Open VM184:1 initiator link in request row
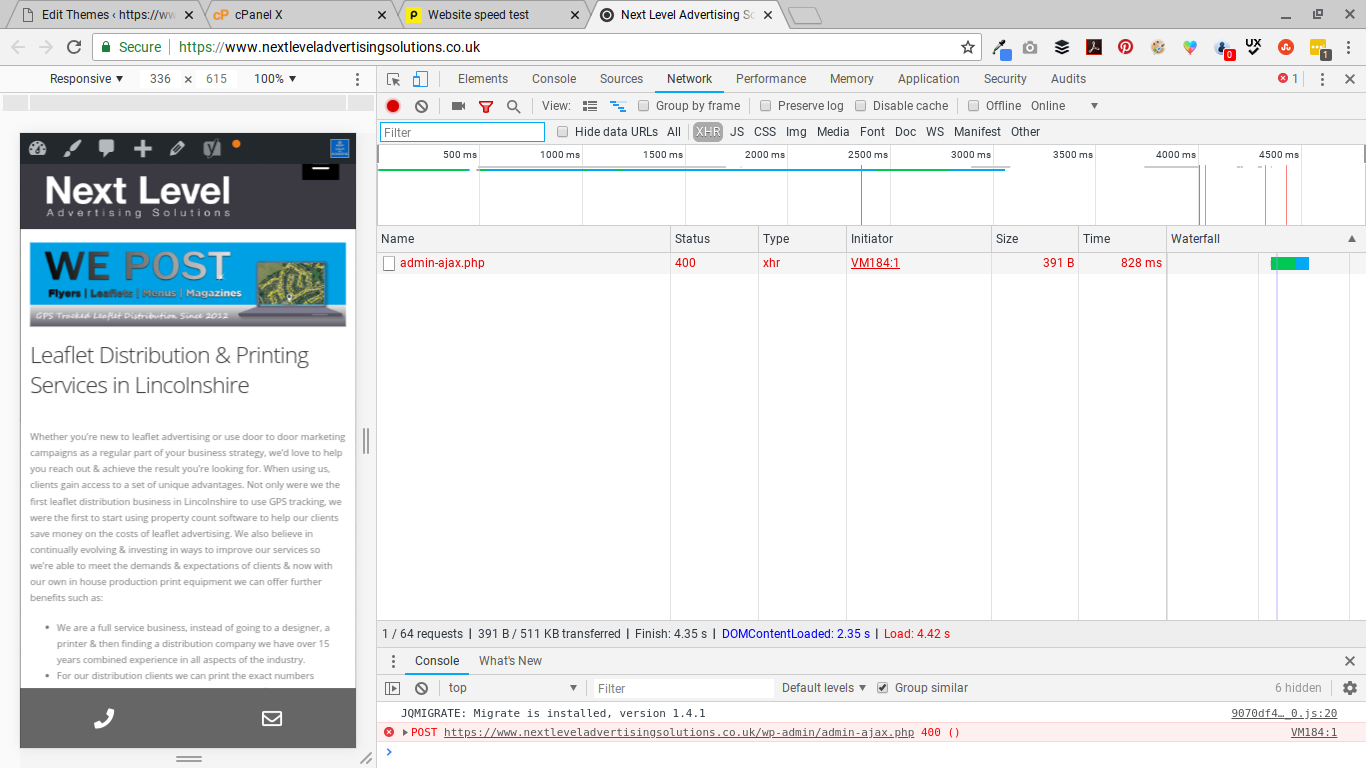 coord(875,263)
